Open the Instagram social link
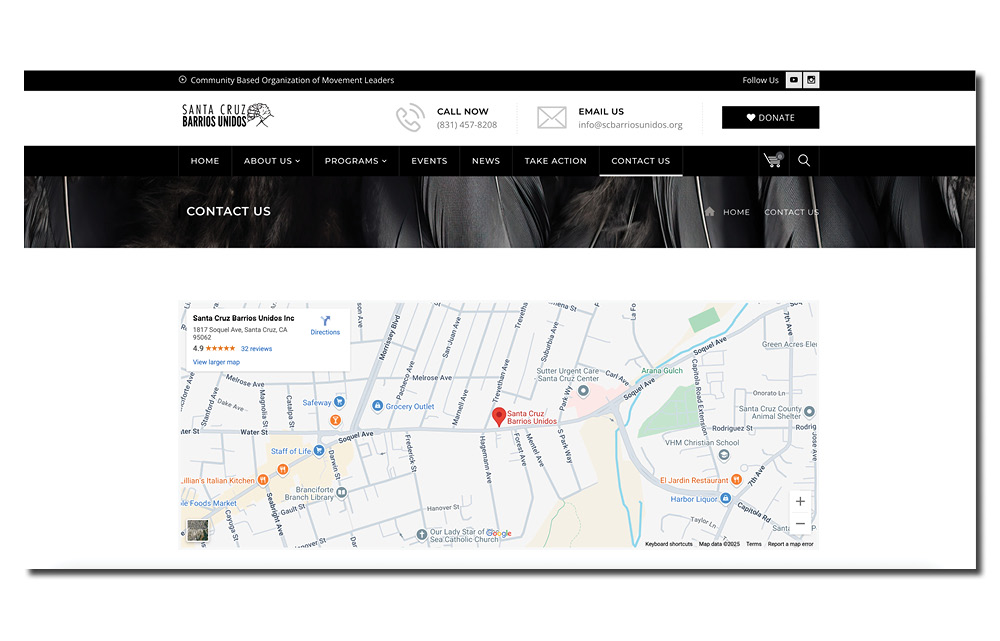This screenshot has height=641, width=1000. coord(811,80)
